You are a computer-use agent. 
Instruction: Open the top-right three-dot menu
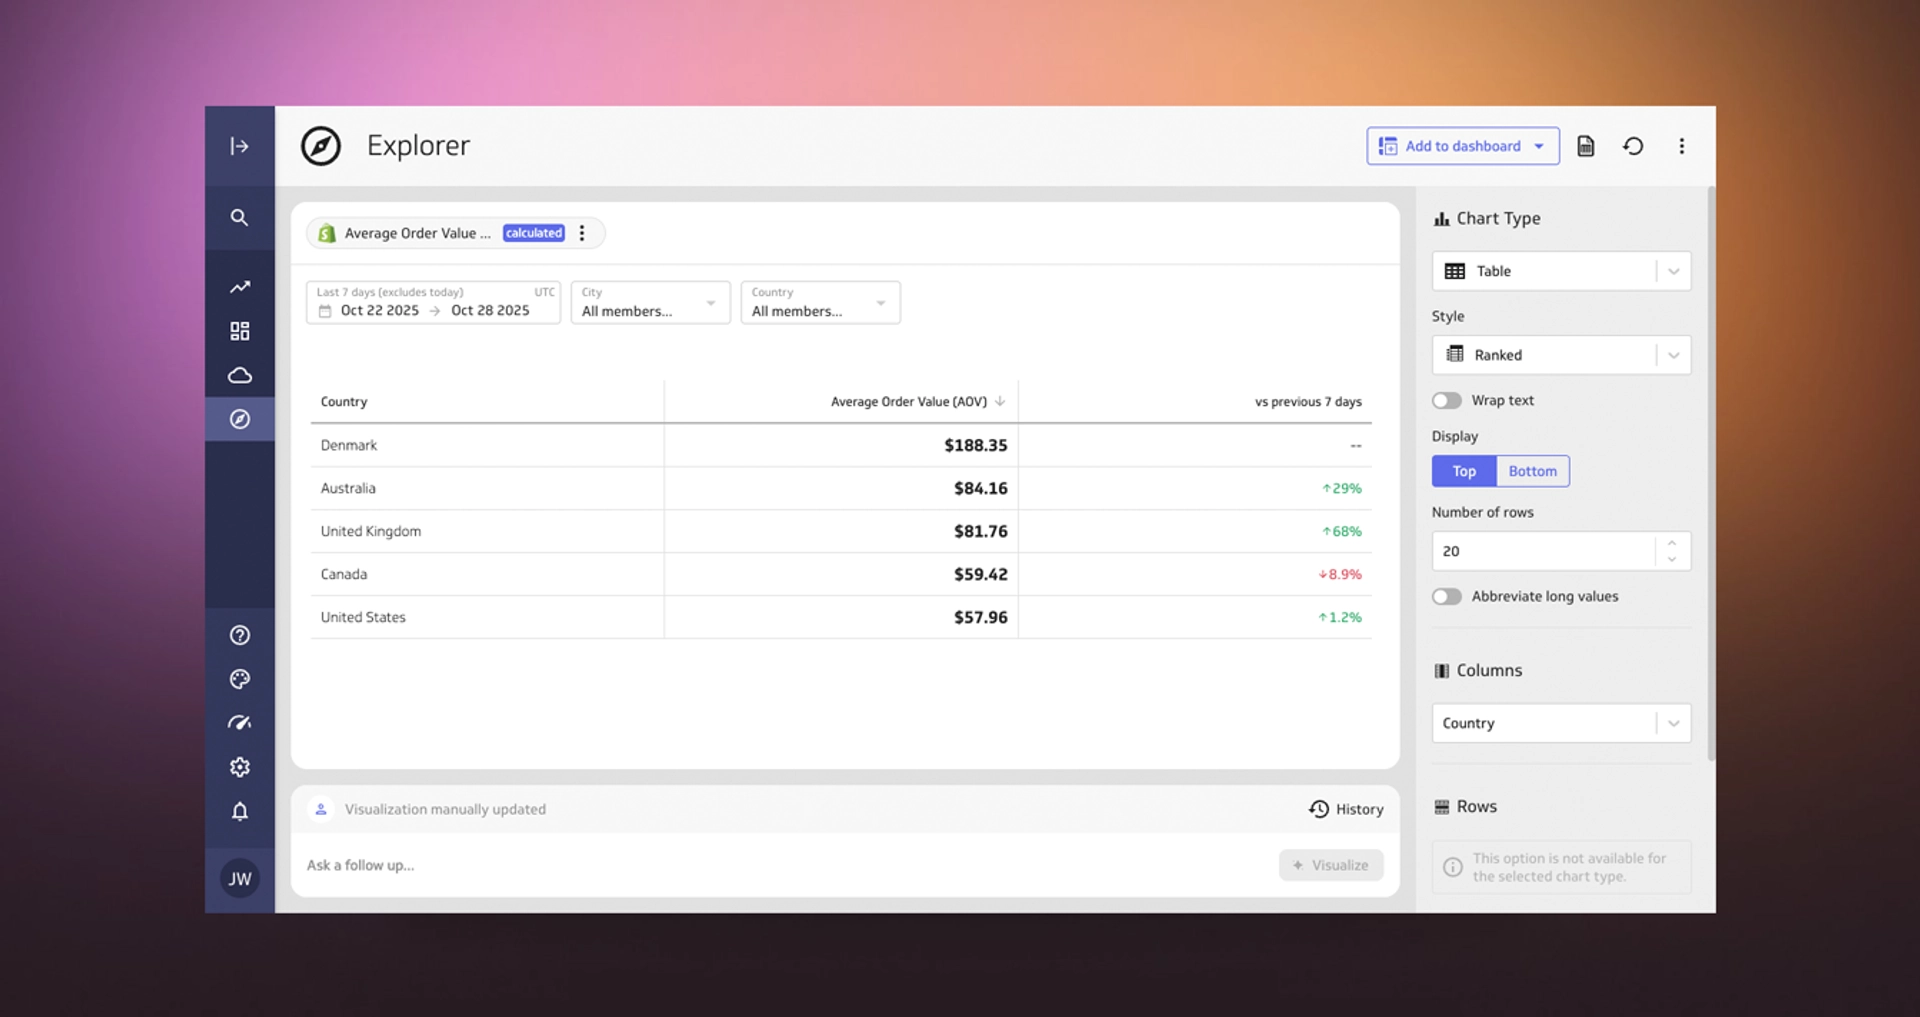point(1681,146)
